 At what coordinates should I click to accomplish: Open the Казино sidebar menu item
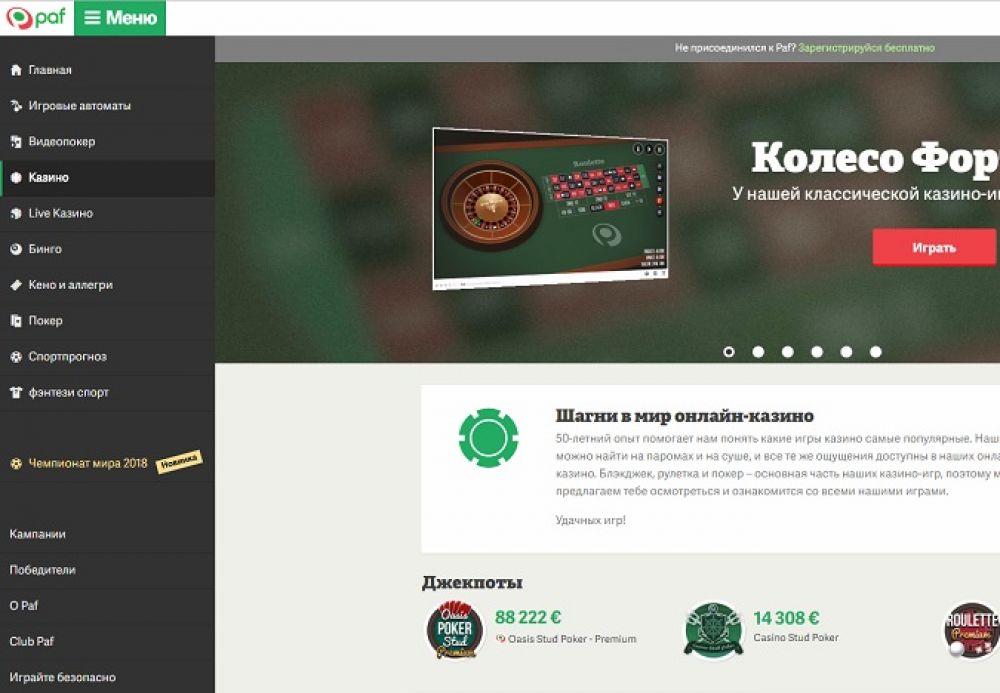(x=107, y=178)
